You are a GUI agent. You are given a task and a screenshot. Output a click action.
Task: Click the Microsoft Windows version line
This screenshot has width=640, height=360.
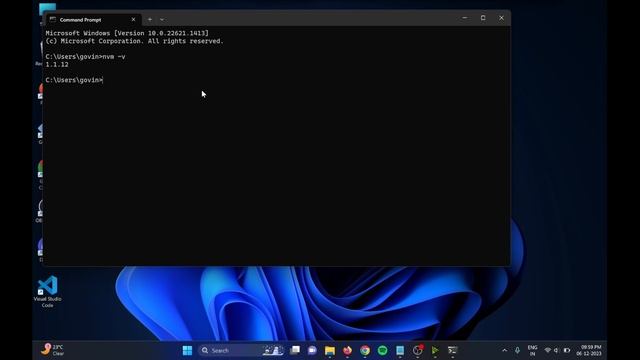point(127,33)
